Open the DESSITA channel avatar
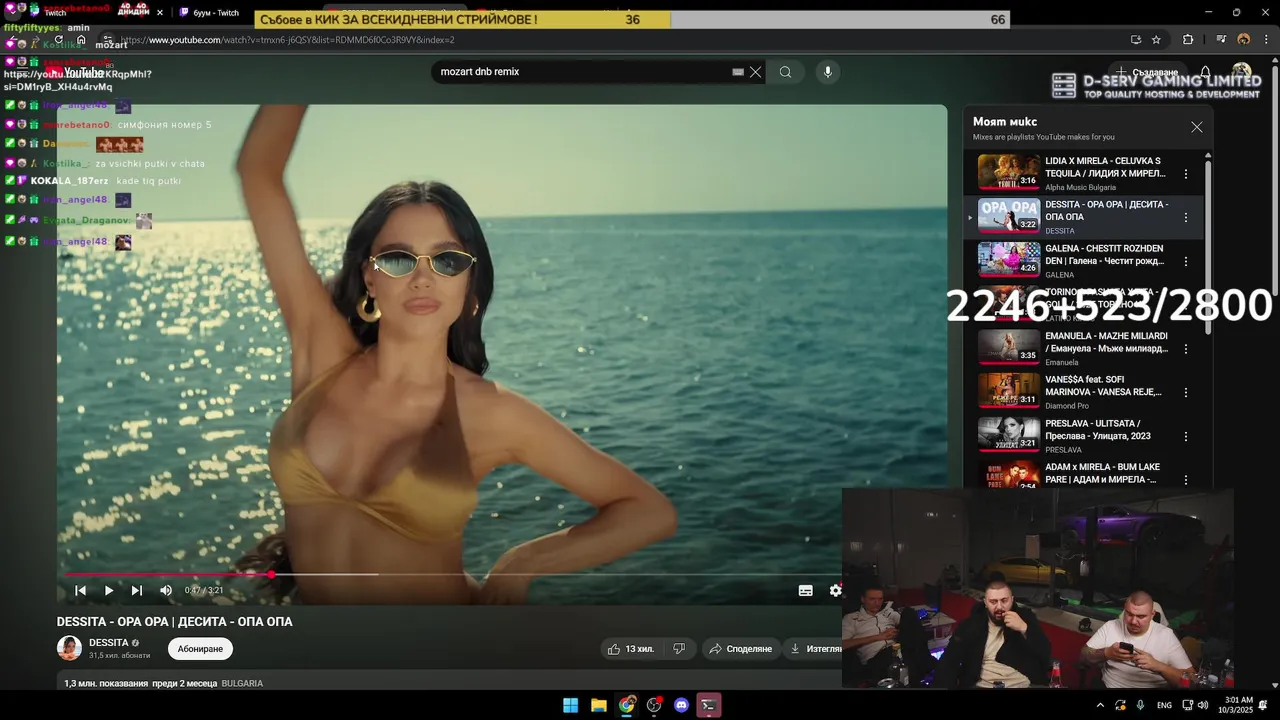 tap(69, 648)
